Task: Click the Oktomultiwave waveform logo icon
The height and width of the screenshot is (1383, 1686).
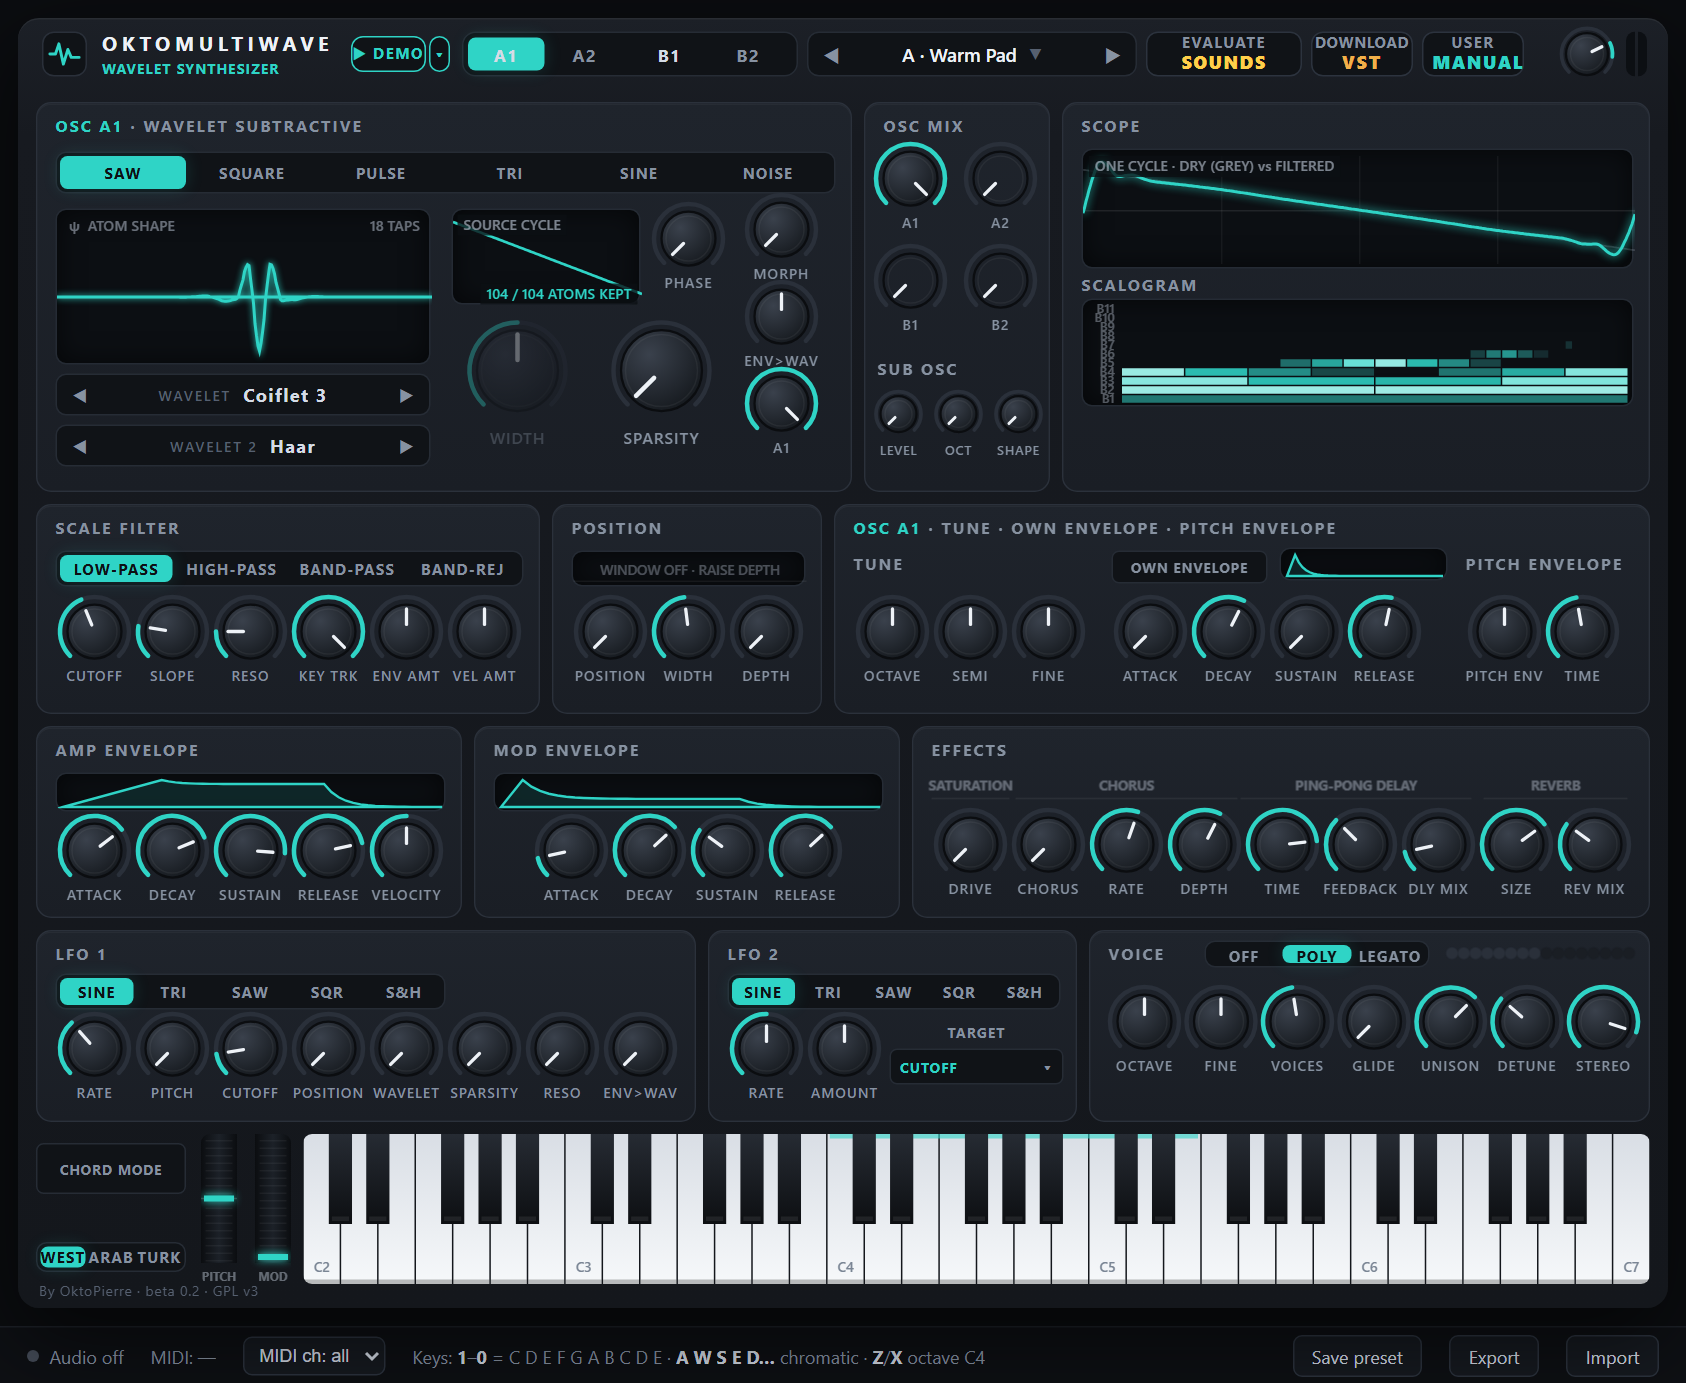Action: pos(65,54)
